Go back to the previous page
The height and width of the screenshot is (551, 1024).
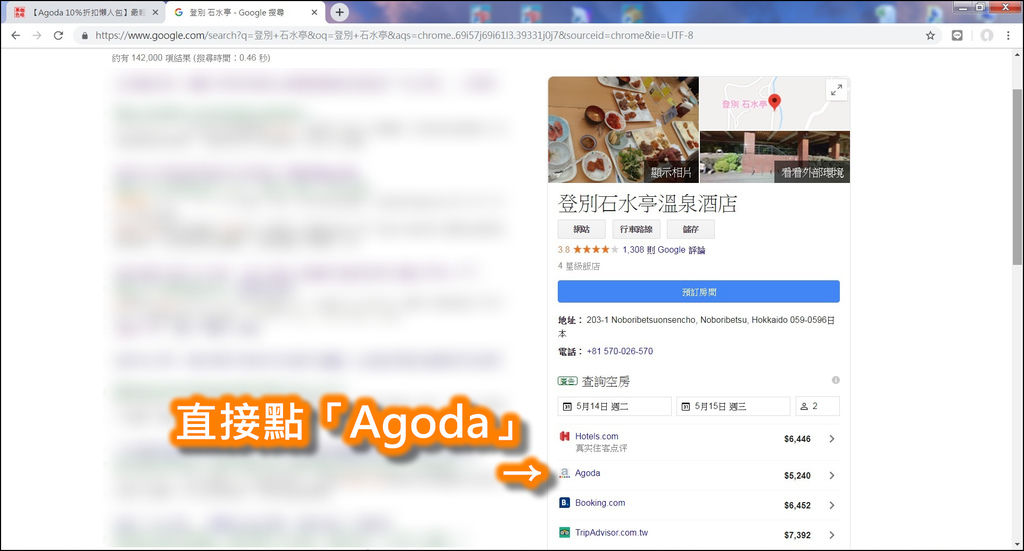point(16,35)
